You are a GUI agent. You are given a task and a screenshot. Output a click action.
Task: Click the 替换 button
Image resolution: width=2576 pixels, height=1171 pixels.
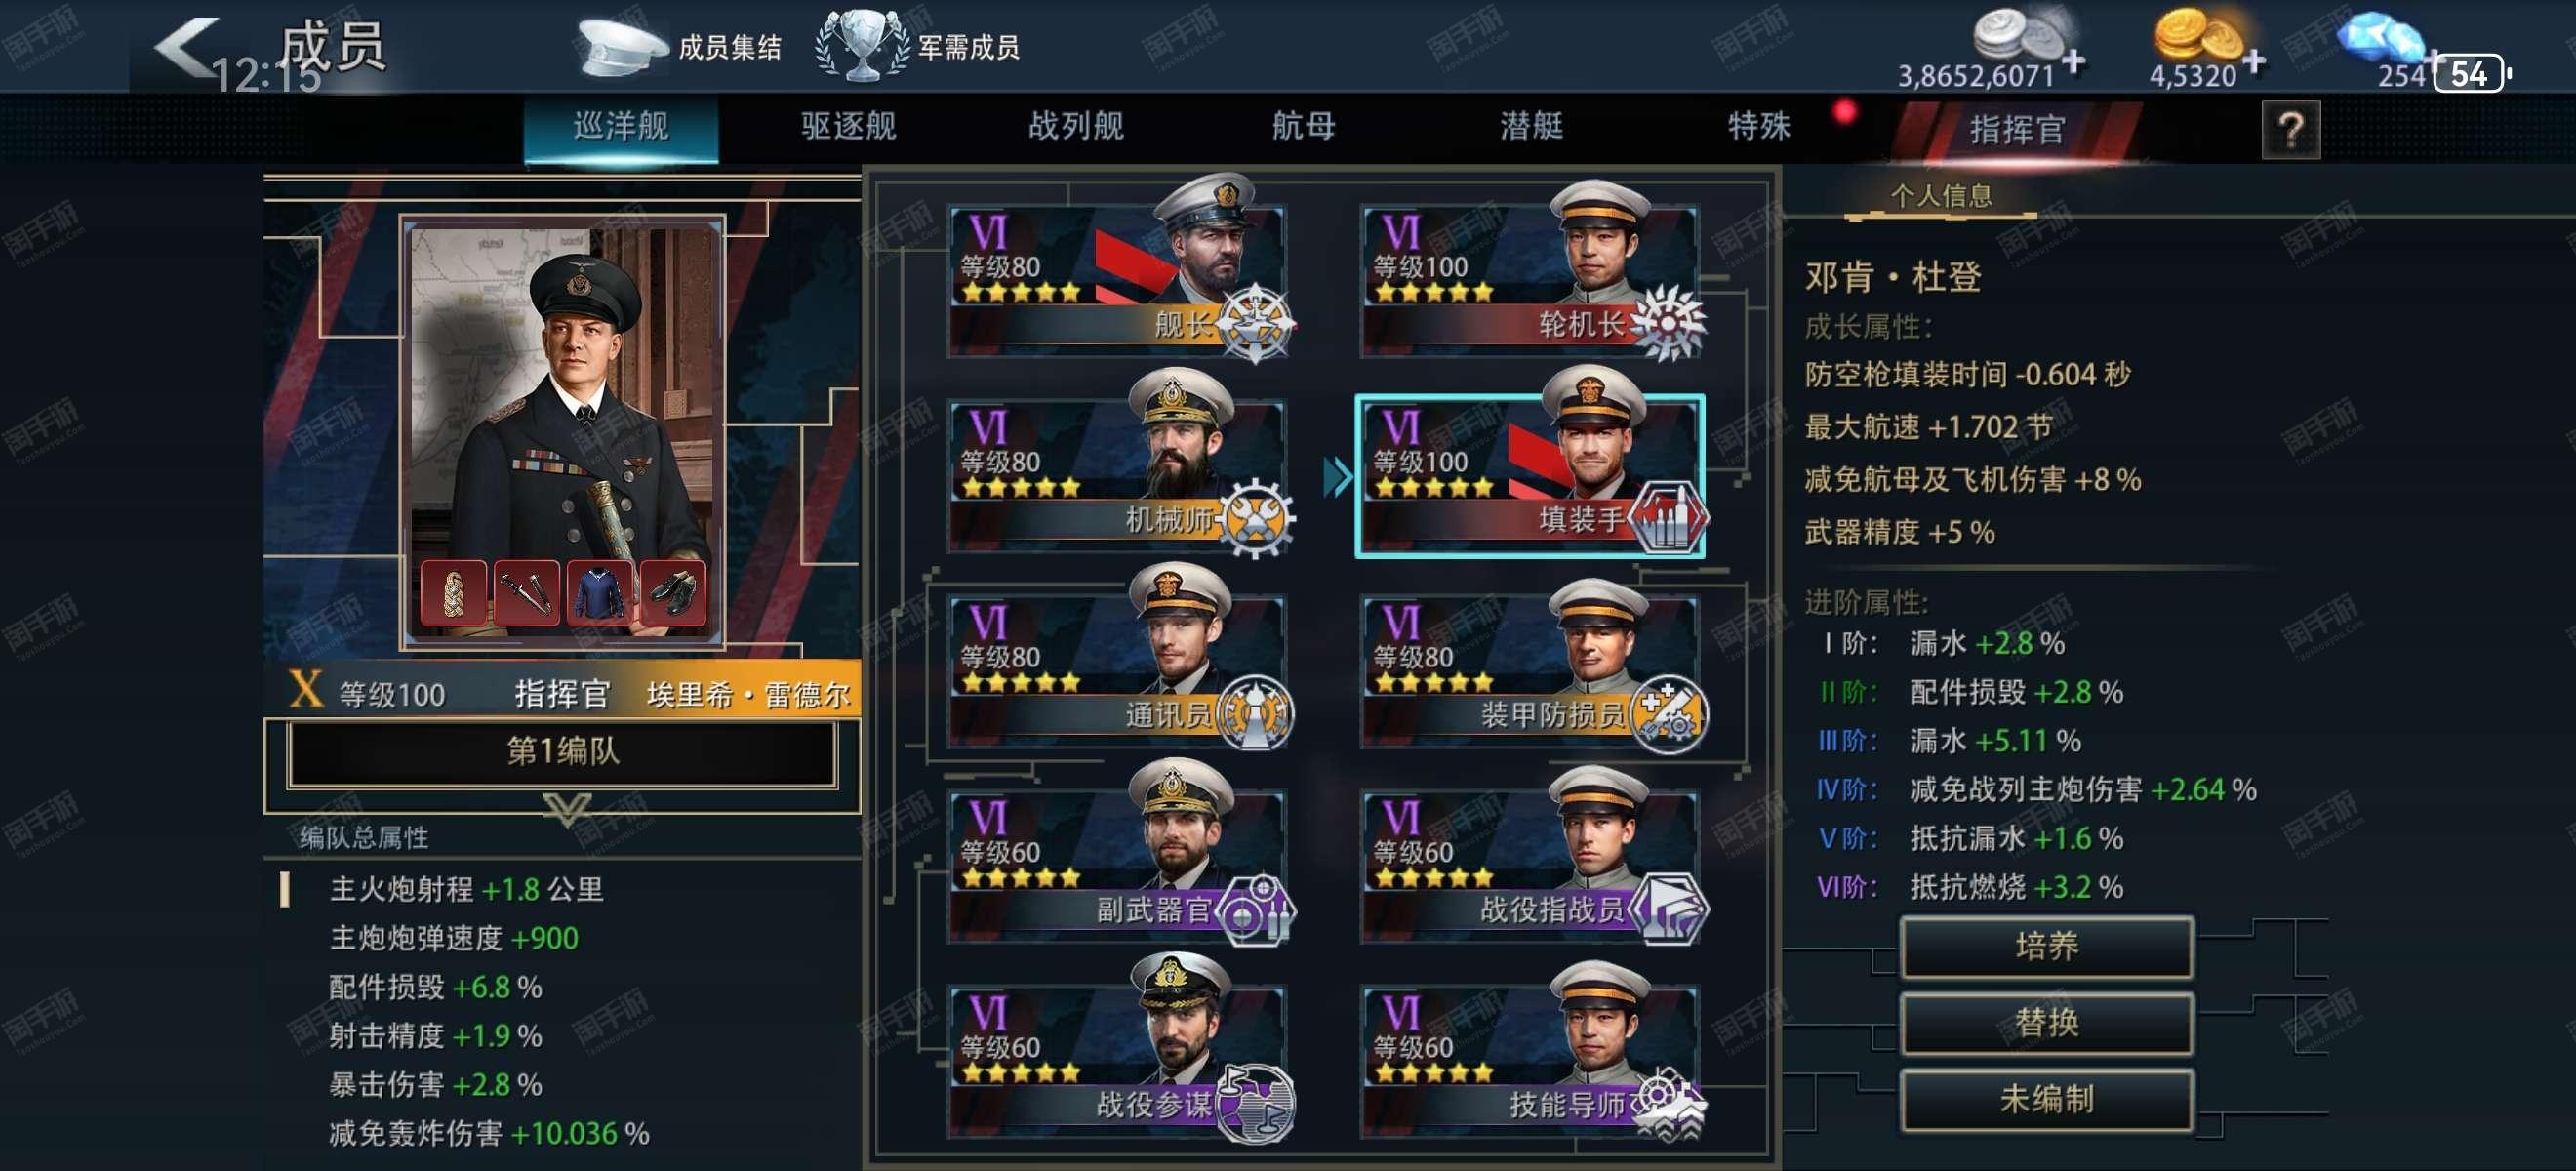2046,1022
